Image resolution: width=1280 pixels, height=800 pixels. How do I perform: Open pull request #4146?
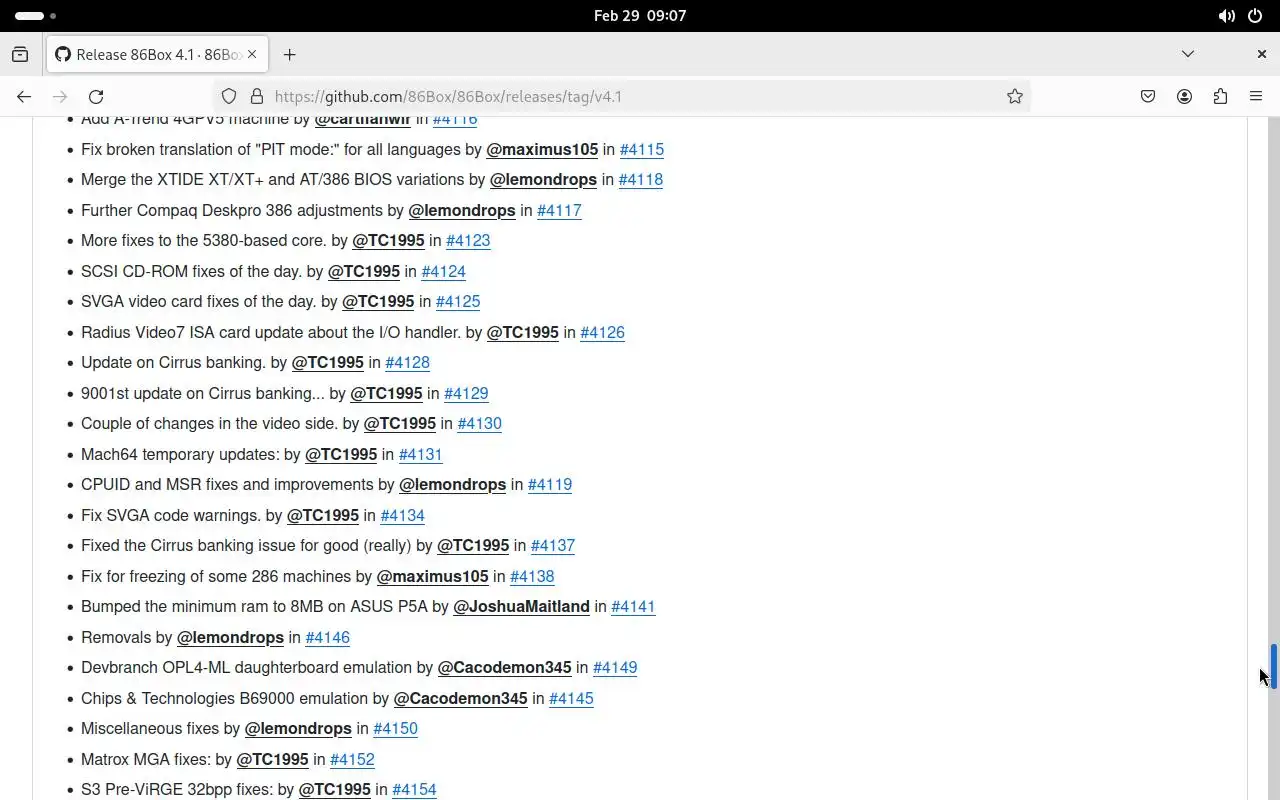coord(328,637)
